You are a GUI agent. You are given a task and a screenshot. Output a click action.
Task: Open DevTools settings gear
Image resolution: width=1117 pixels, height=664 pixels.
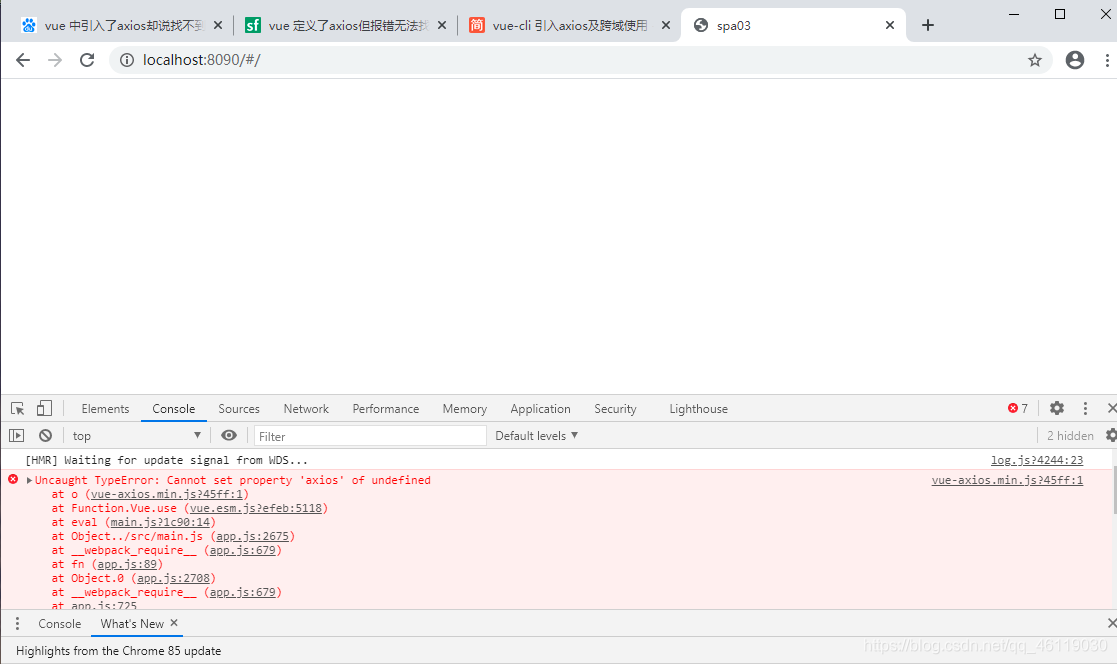coord(1057,409)
